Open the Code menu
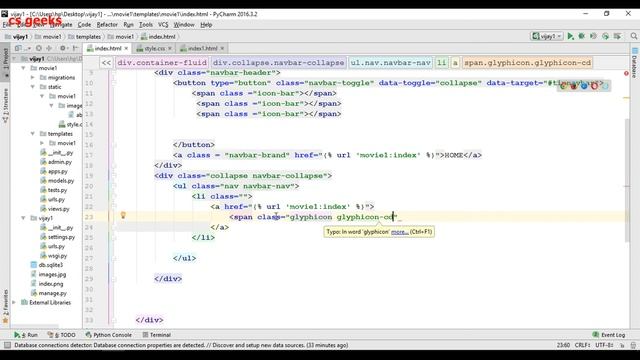Viewport: 640px width, 360px height. coord(84,24)
